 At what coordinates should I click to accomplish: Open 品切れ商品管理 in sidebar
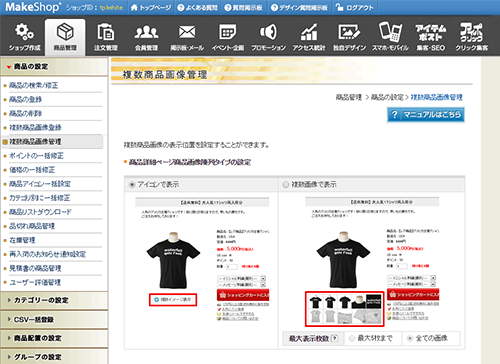32,226
